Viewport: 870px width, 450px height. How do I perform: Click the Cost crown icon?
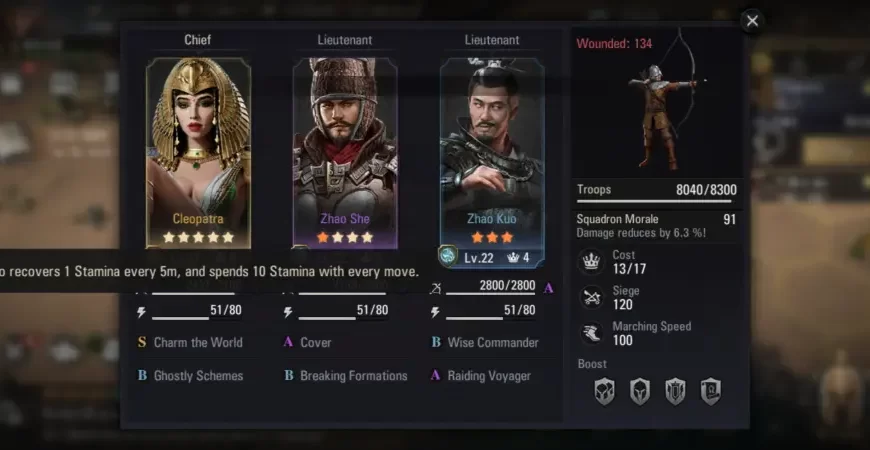point(591,262)
